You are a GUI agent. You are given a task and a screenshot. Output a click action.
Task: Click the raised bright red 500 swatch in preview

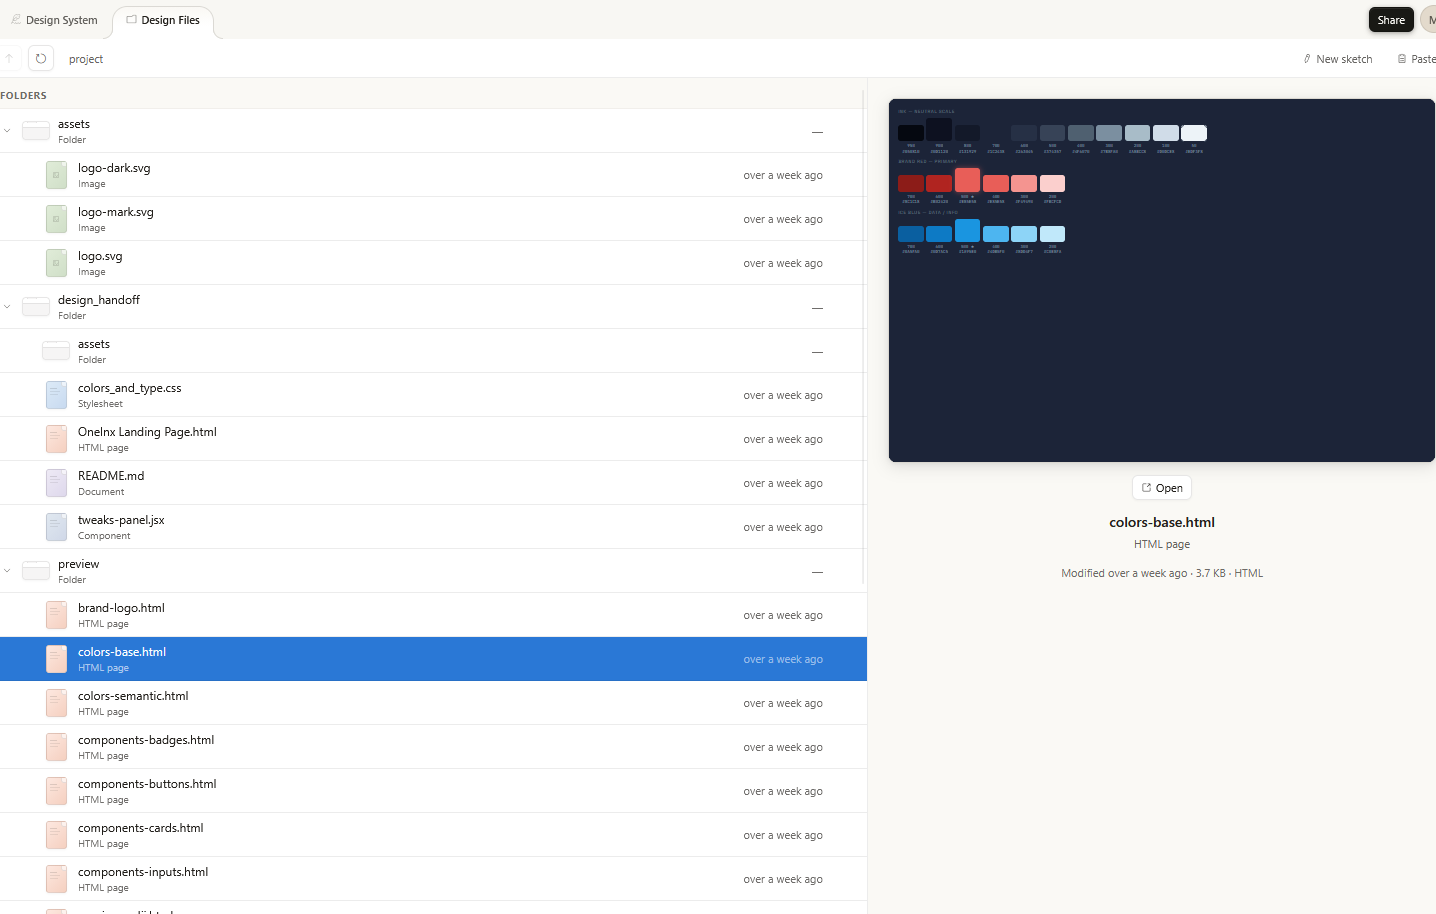click(967, 180)
